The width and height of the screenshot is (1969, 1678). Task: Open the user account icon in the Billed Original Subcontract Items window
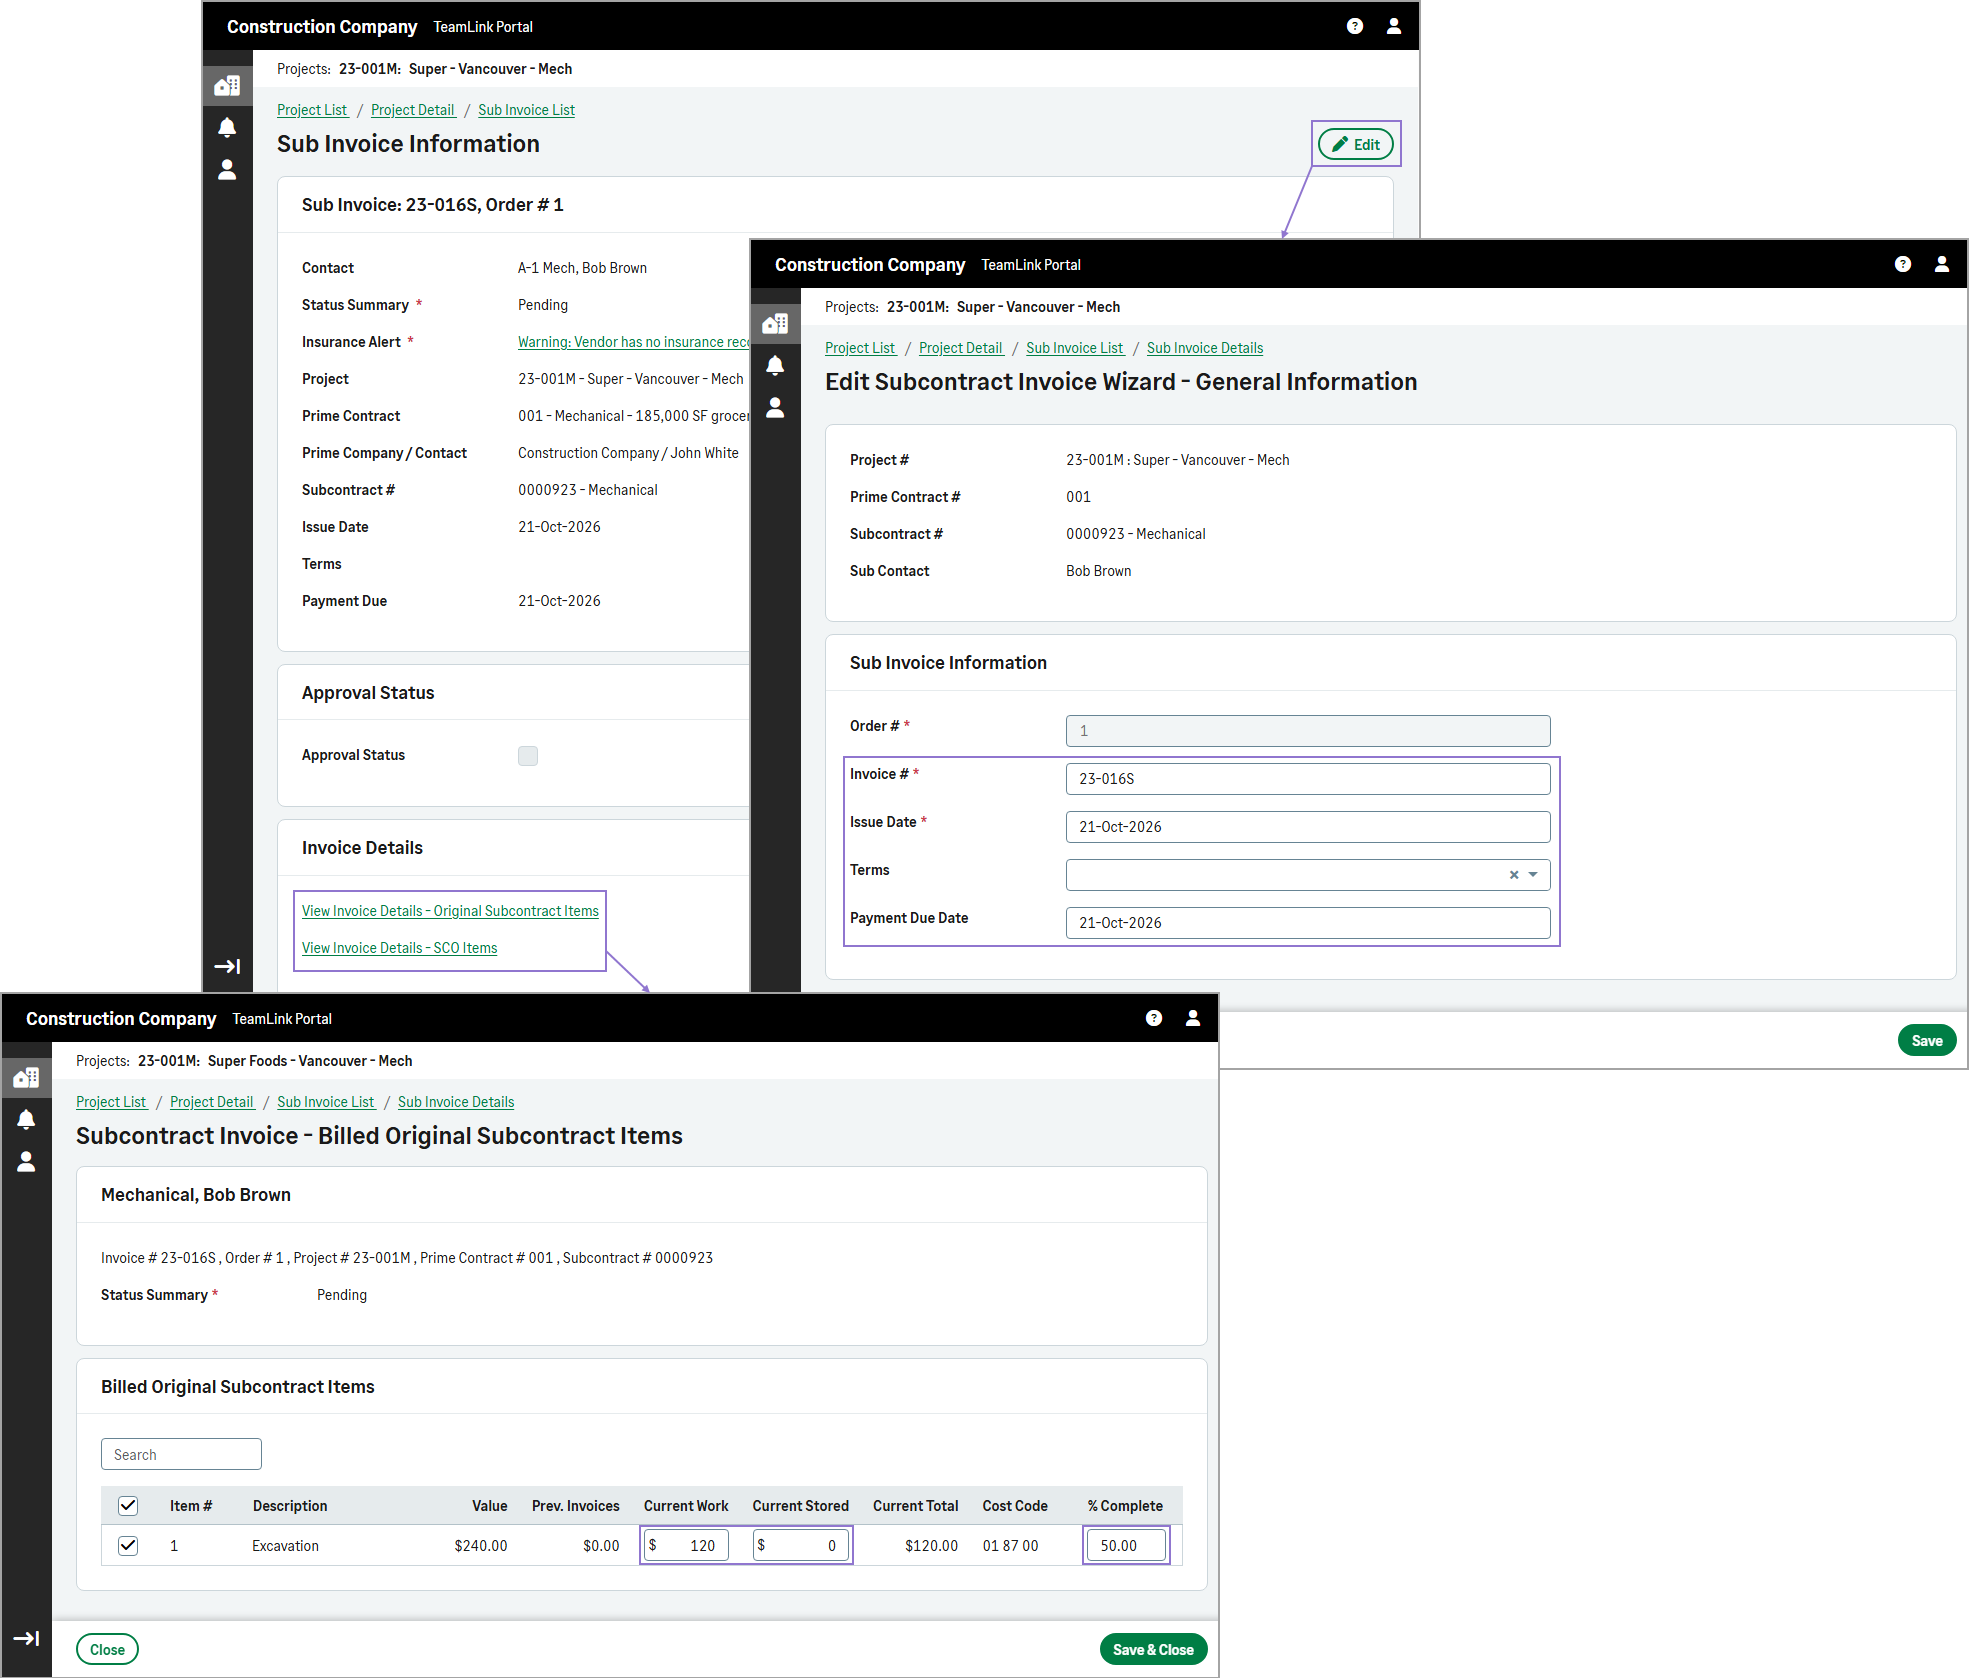click(1193, 1018)
